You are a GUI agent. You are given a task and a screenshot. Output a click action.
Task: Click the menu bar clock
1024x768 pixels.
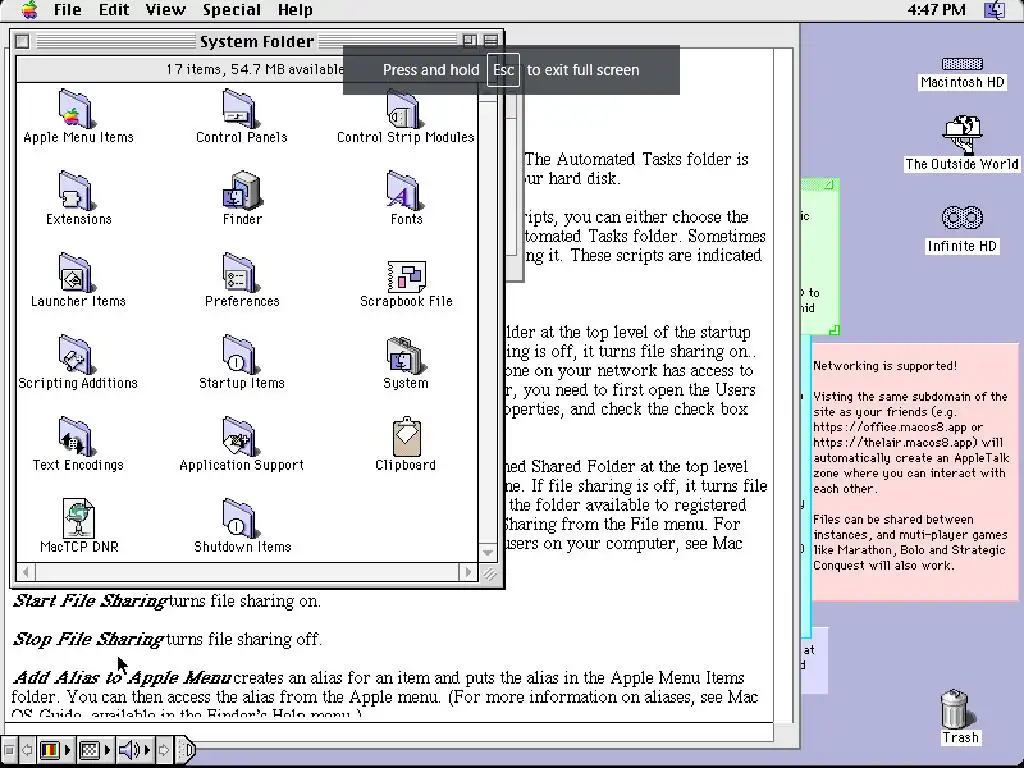(936, 10)
